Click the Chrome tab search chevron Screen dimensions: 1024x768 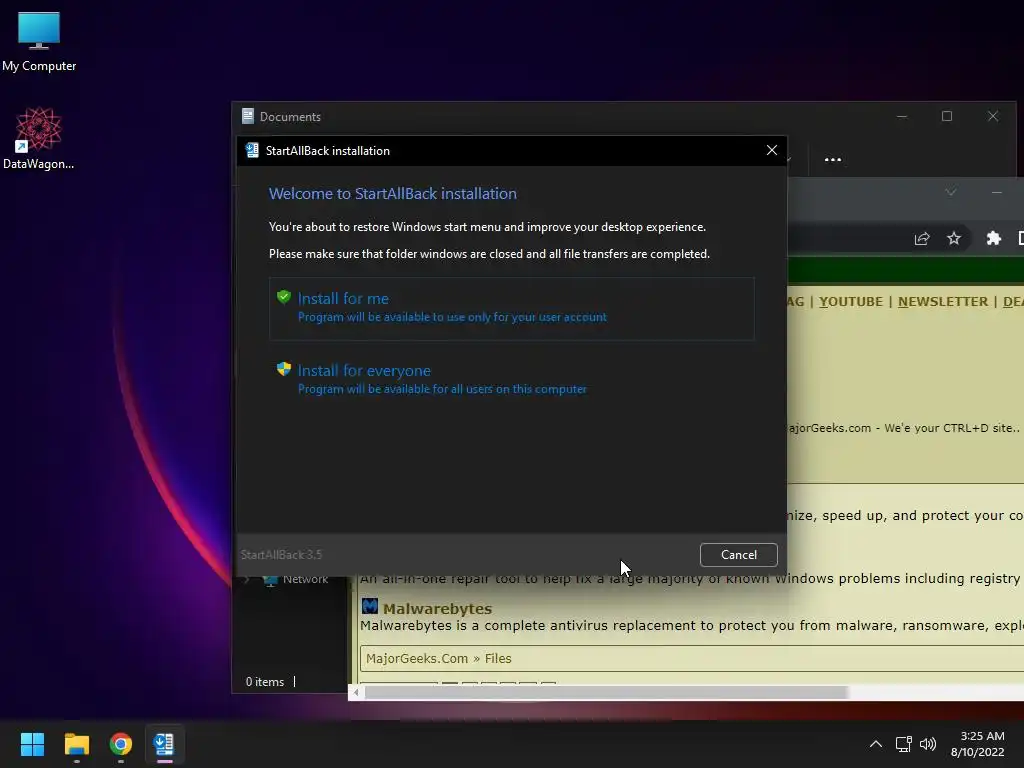point(951,192)
